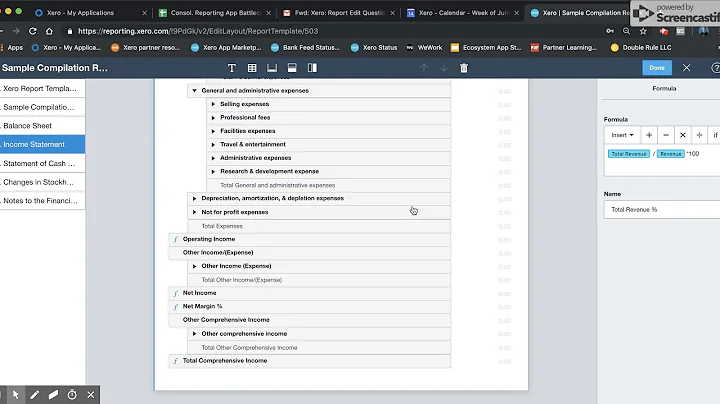The width and height of the screenshot is (720, 404).
Task: Insert a schedule table from toolbar
Action: [252, 68]
